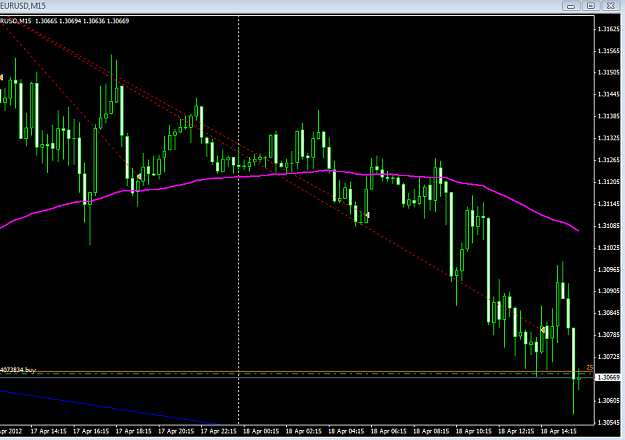625x440 pixels.
Task: Click time label 18 Apr 10:15
Action: pos(474,431)
